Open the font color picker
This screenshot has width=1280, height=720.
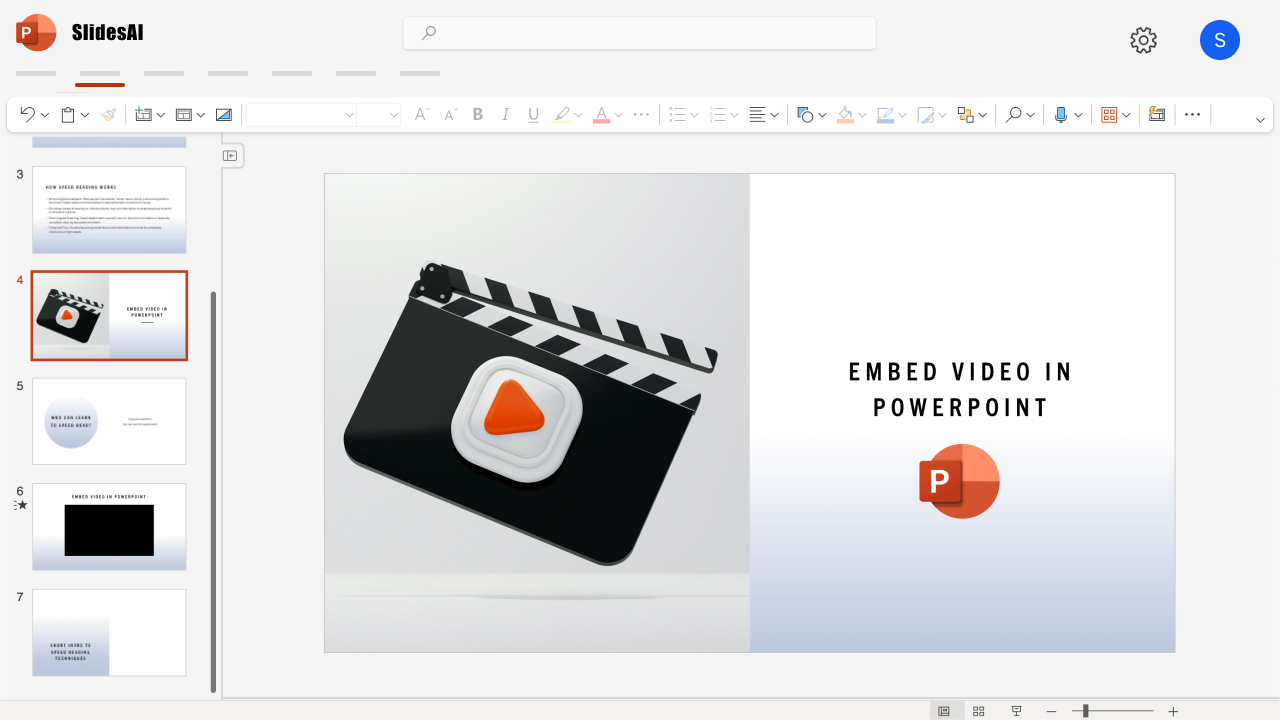tap(603, 114)
